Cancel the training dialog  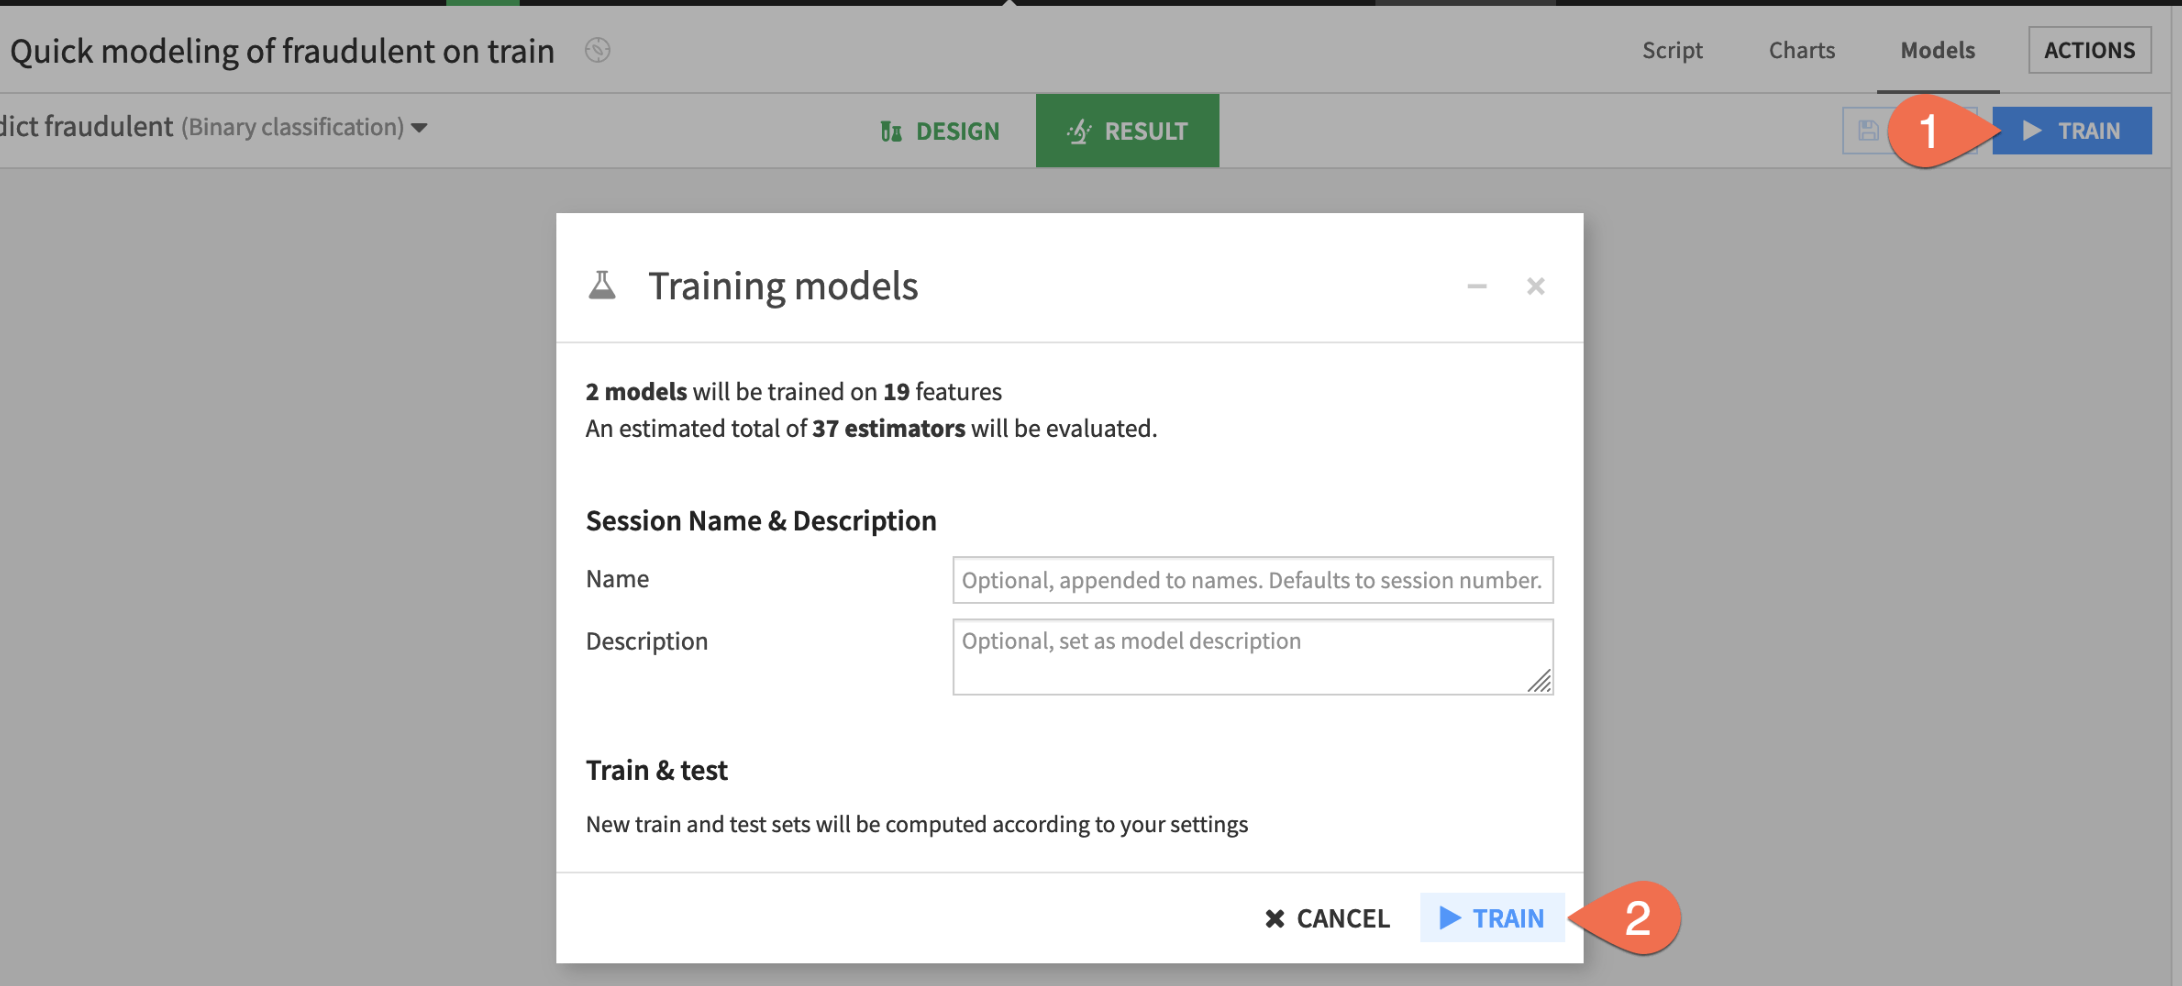1327,918
